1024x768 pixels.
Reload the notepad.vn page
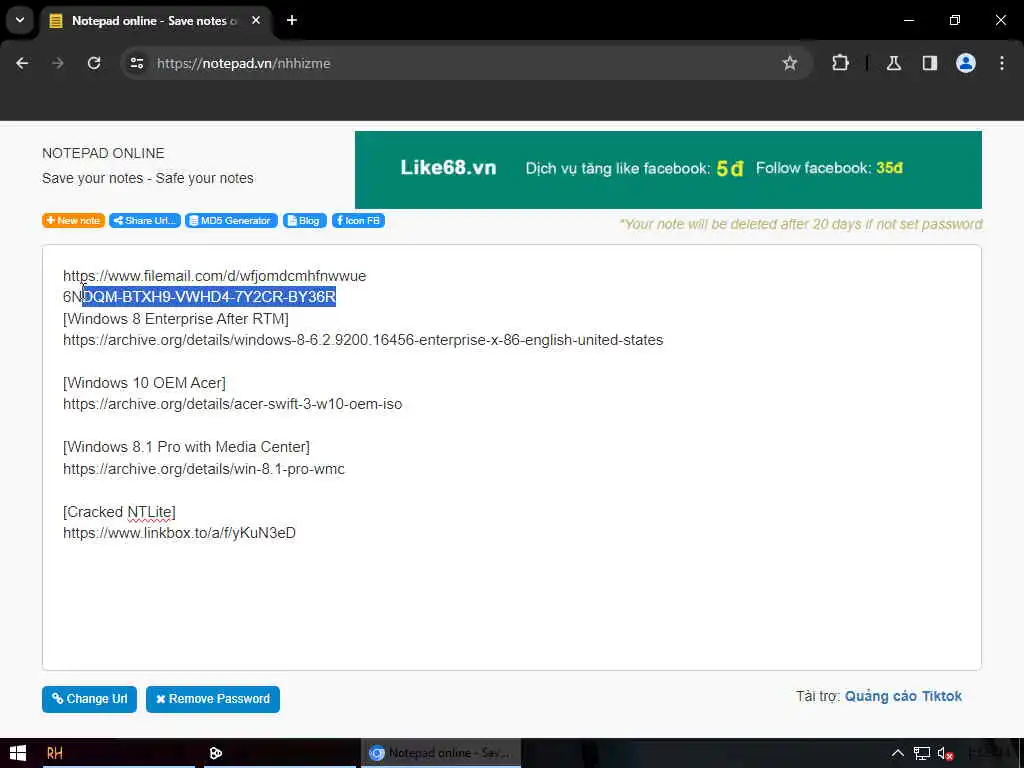click(94, 63)
